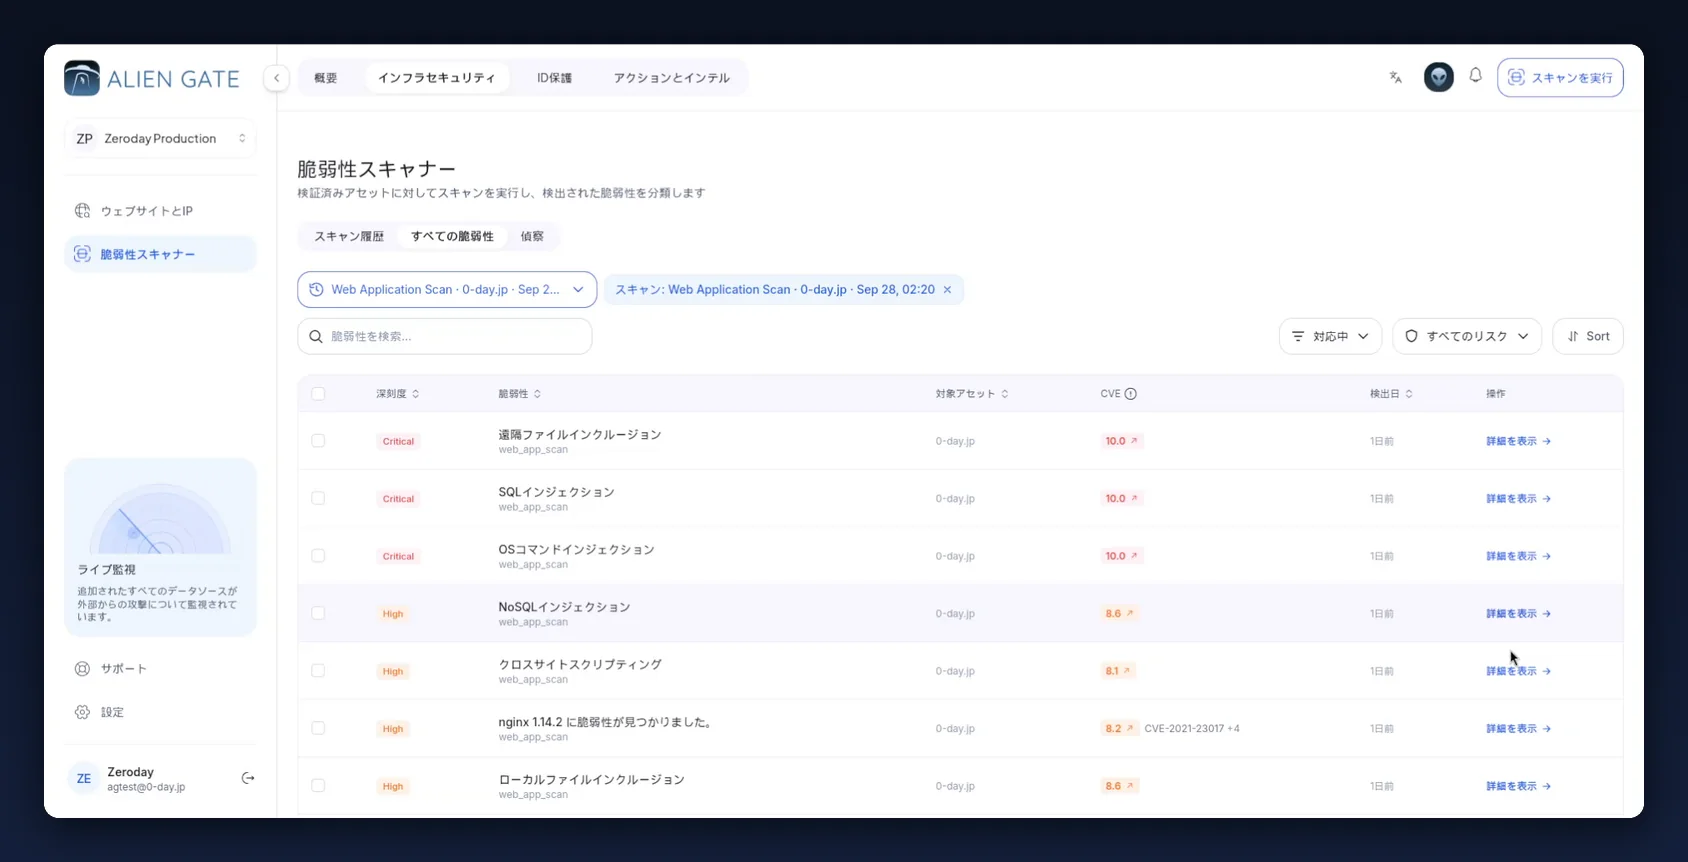This screenshot has width=1688, height=862.
Task: Open 詳細を表示 for 遠隔ファイルインクルージョン
Action: pos(1518,441)
